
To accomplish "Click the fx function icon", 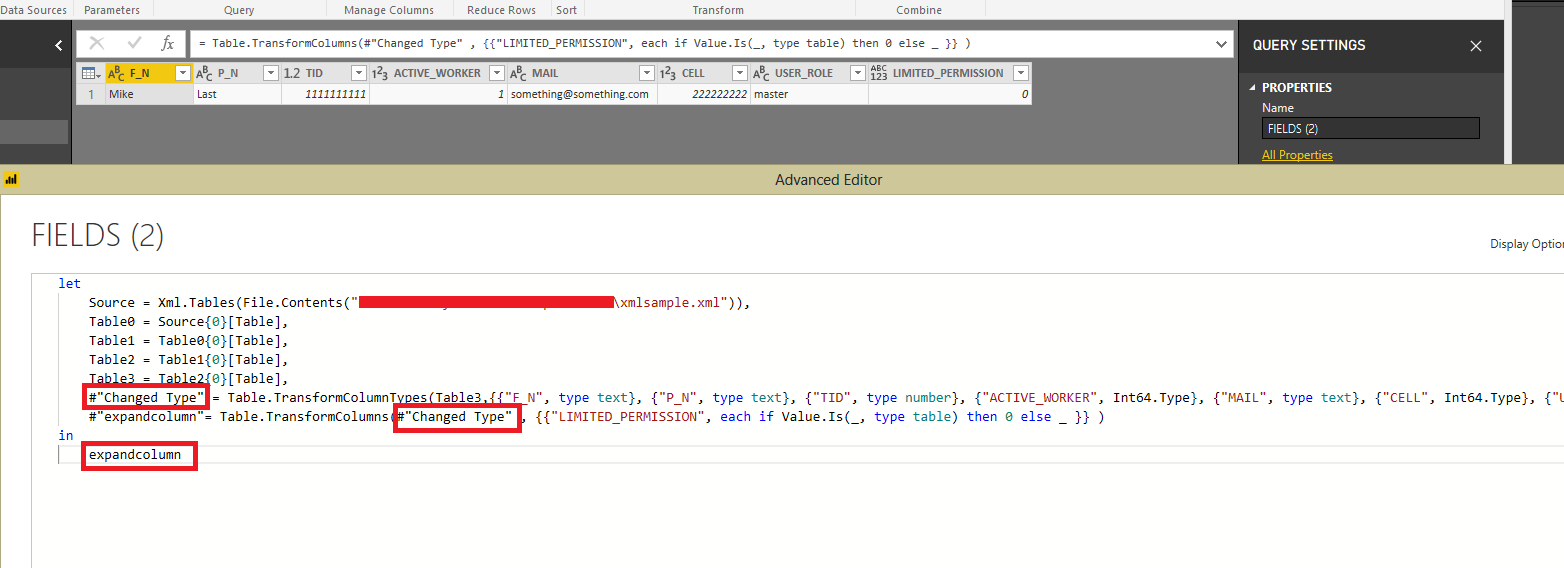I will pos(168,44).
